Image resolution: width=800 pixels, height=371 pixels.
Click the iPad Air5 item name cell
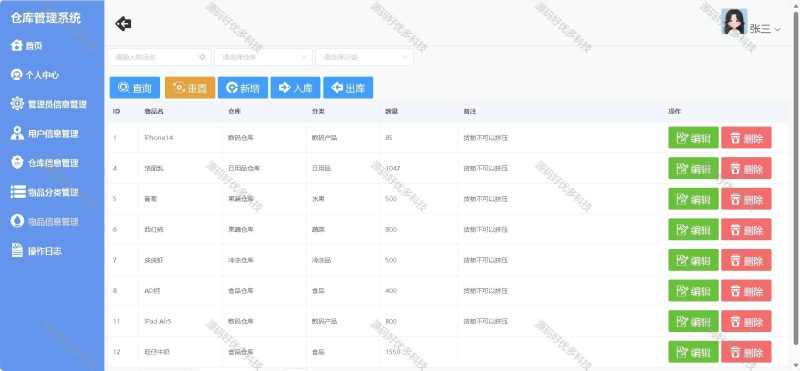[x=158, y=321]
